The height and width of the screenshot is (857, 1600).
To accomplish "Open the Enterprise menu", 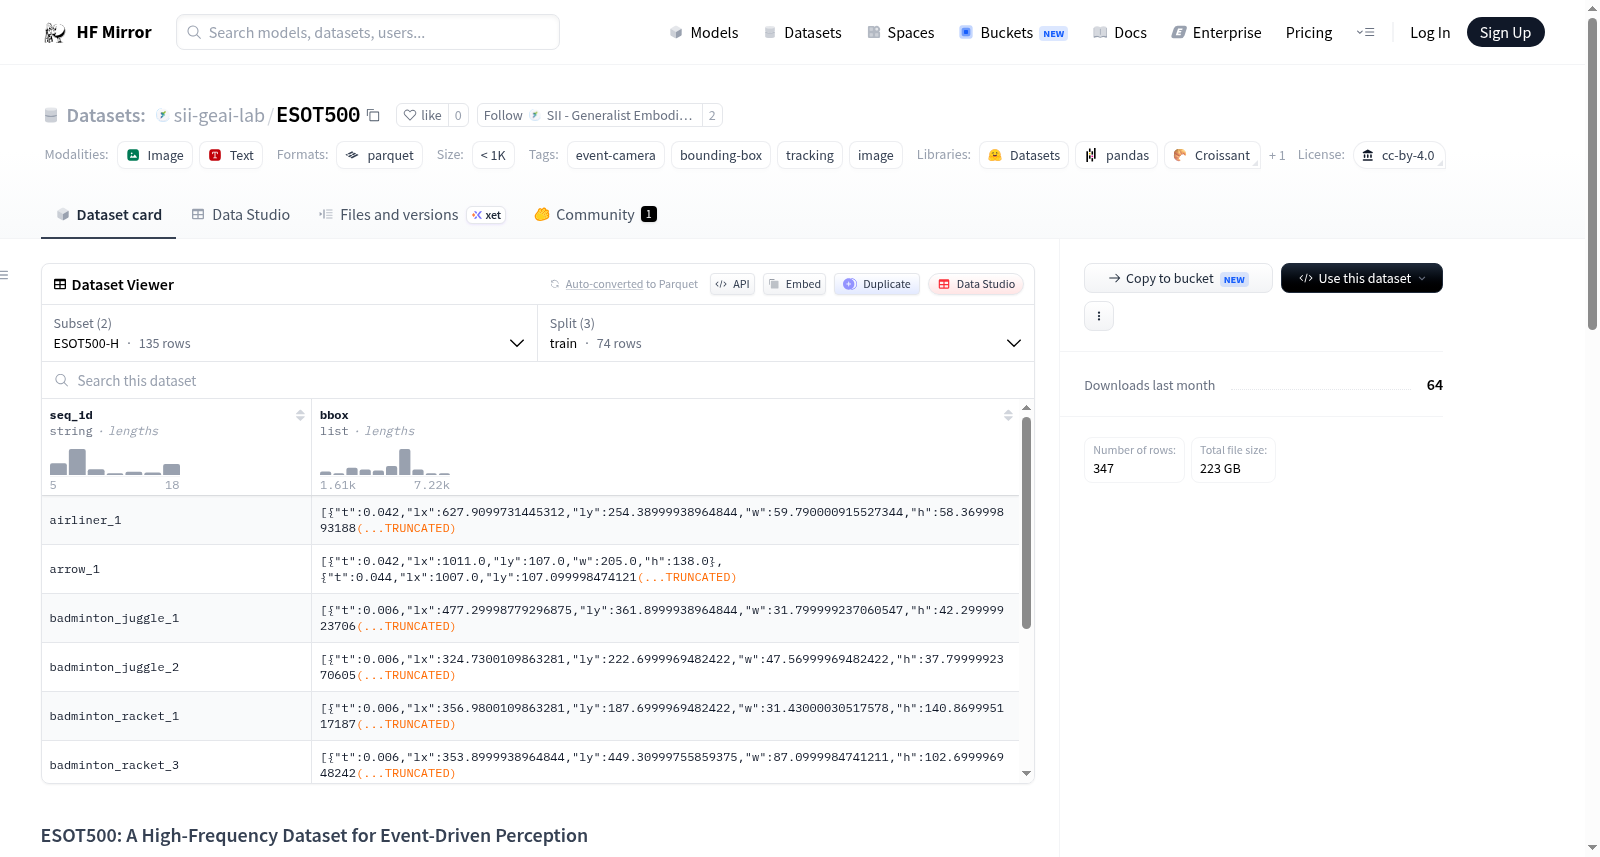I will coord(1217,33).
